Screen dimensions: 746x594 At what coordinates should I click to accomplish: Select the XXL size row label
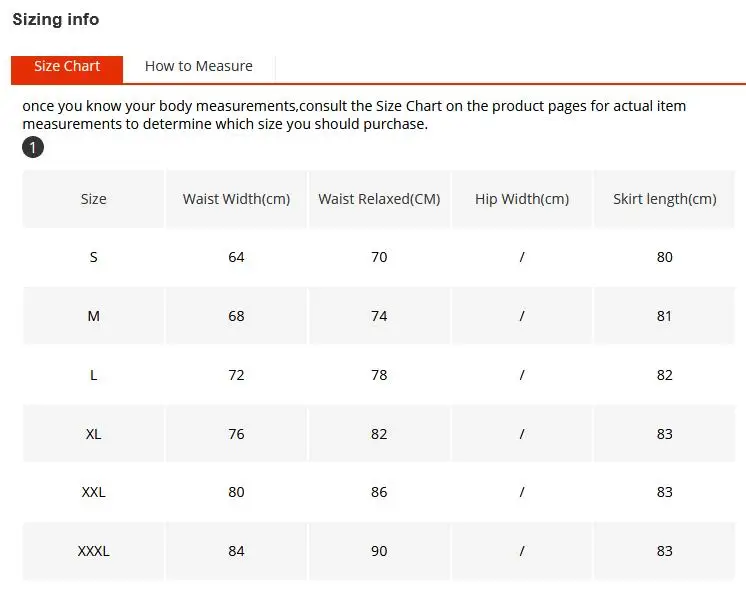(93, 492)
